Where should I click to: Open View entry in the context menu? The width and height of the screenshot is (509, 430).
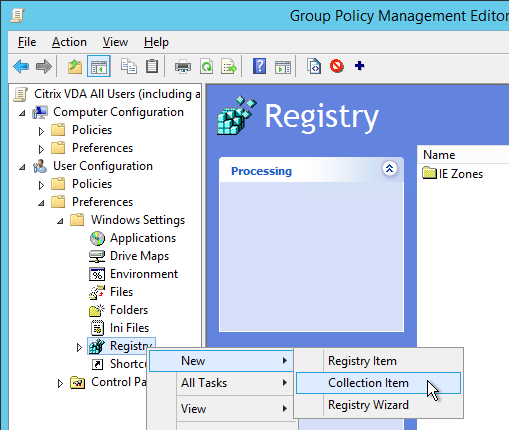click(221, 409)
